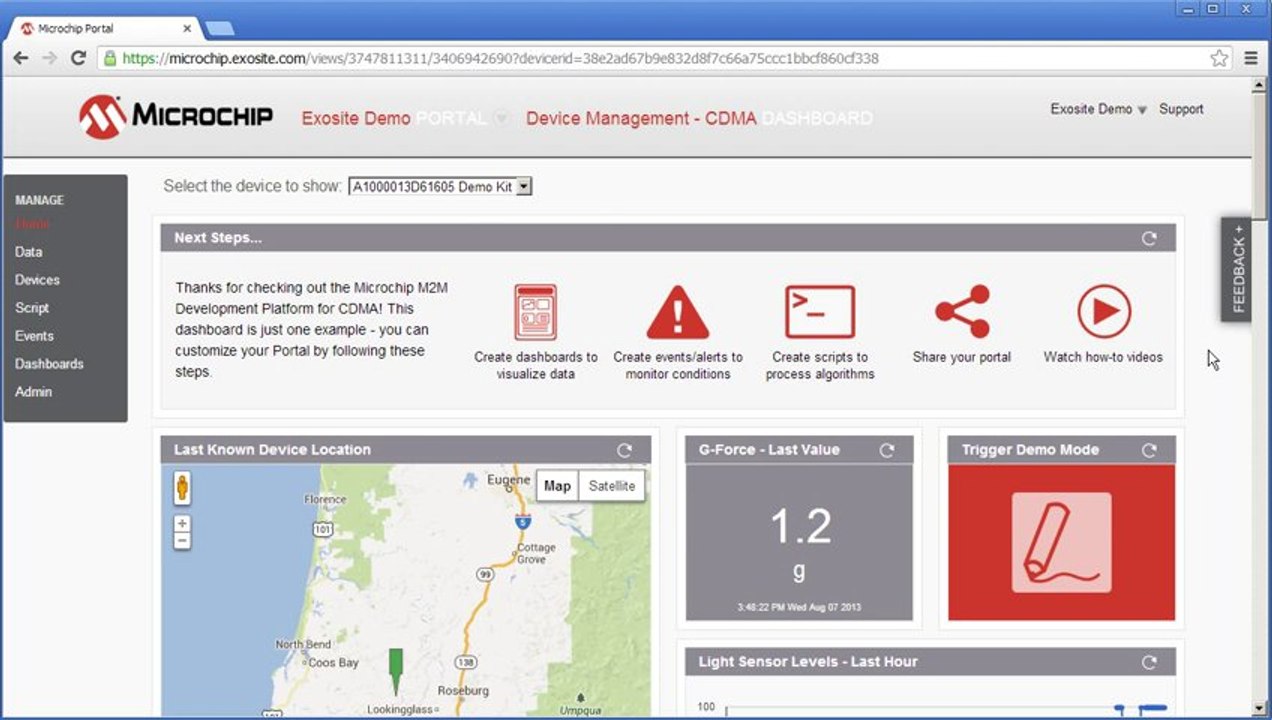This screenshot has width=1272, height=720.
Task: Switch the map to Map view
Action: pos(557,486)
